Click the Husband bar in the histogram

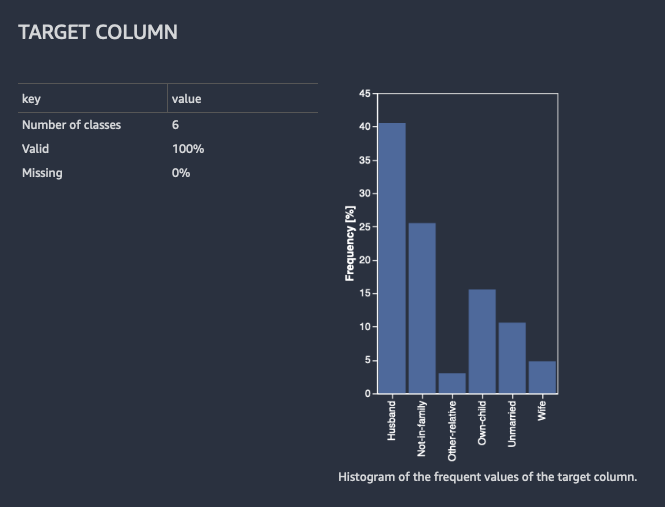pos(392,258)
